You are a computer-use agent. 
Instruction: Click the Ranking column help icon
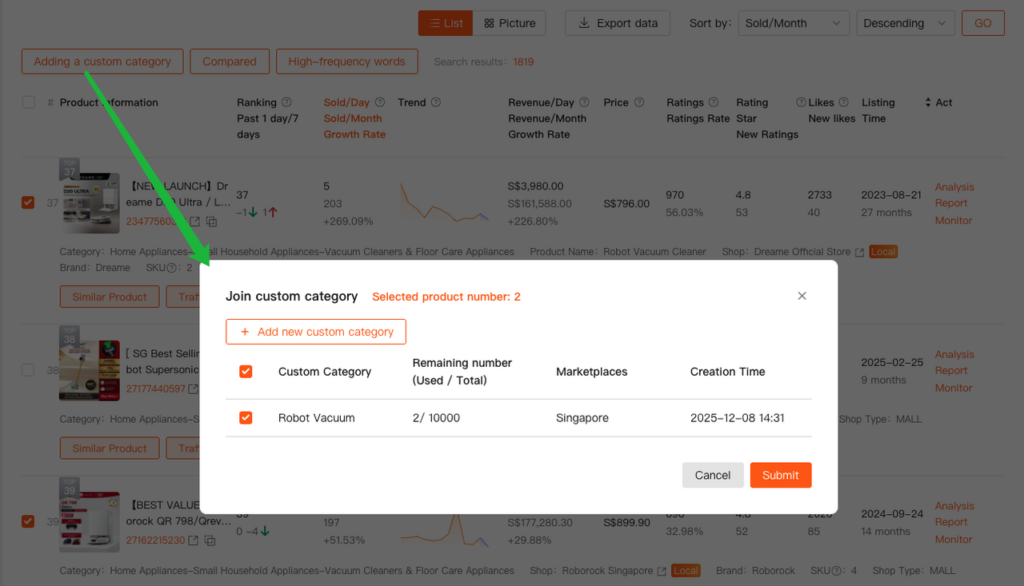[287, 103]
